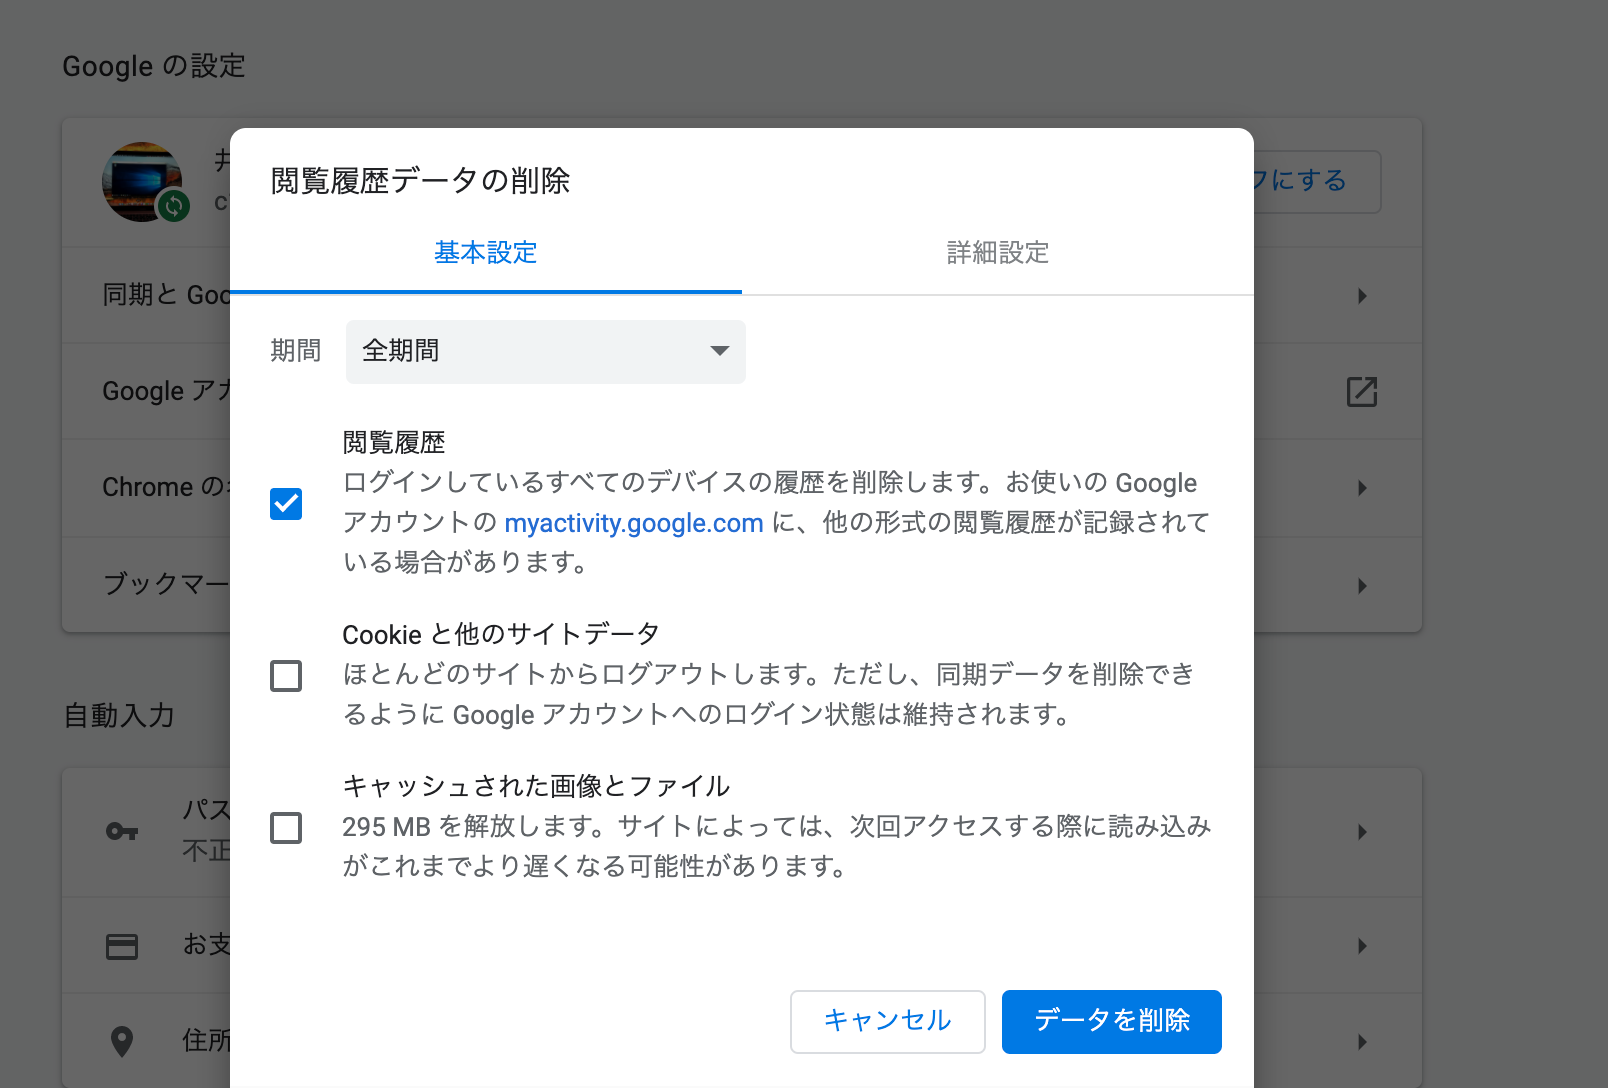Tick the キャッシュされた画像とファイル checkbox
This screenshot has height=1088, width=1608.
pyautogui.click(x=286, y=828)
